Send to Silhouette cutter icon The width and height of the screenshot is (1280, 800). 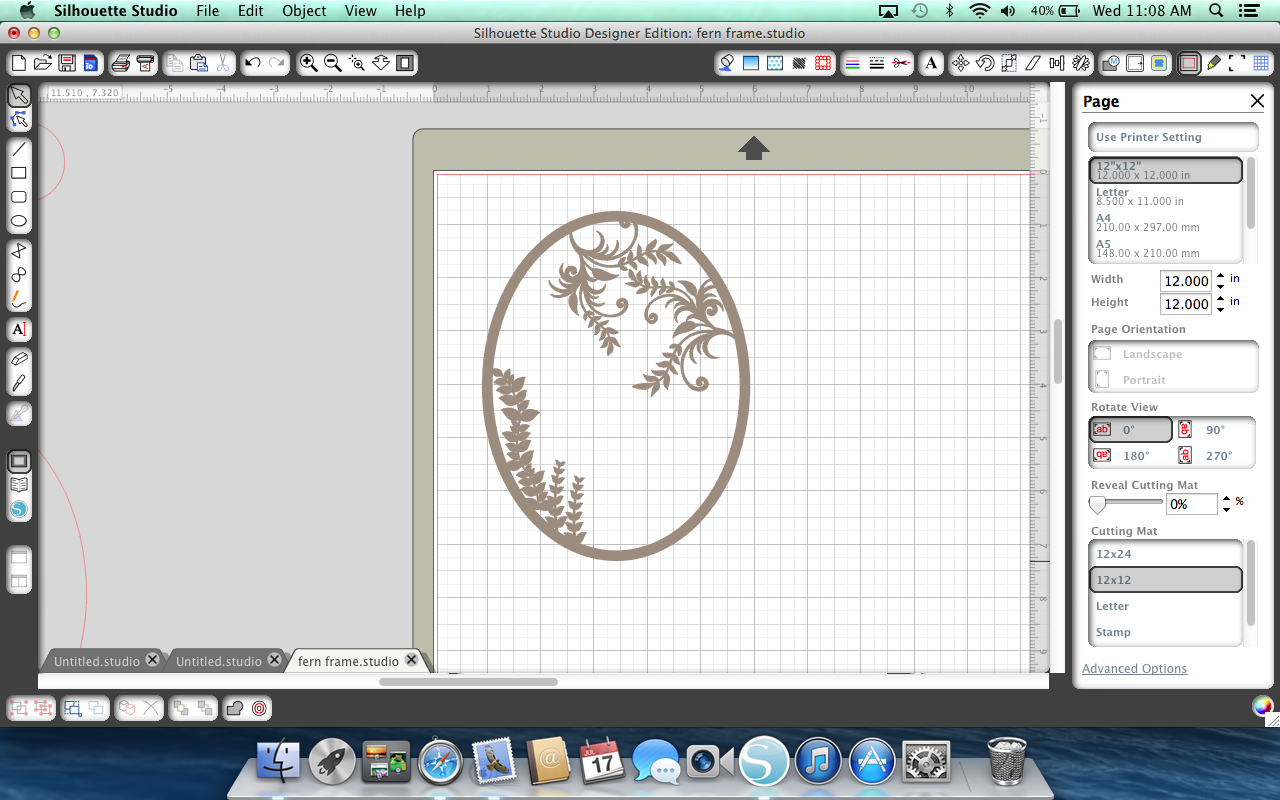(145, 63)
